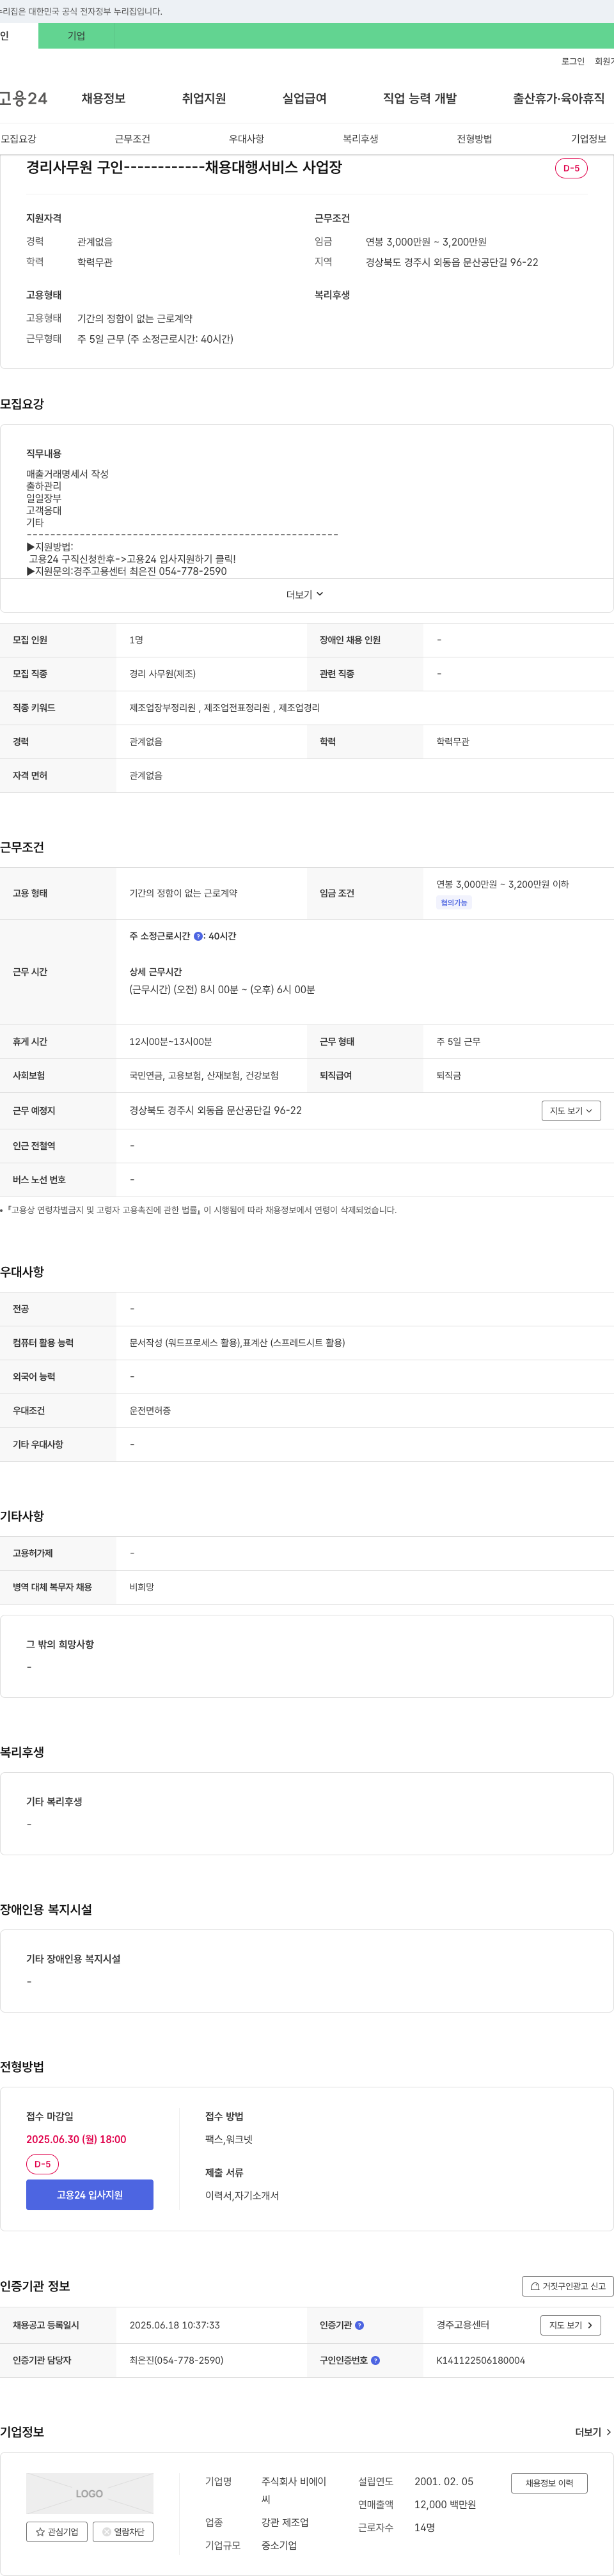Apply with 고용24 입사지원 button

coord(89,2194)
